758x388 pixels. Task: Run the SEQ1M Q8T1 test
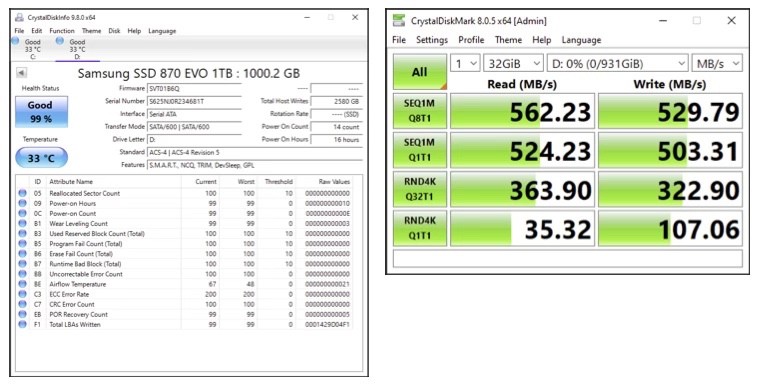[420, 111]
